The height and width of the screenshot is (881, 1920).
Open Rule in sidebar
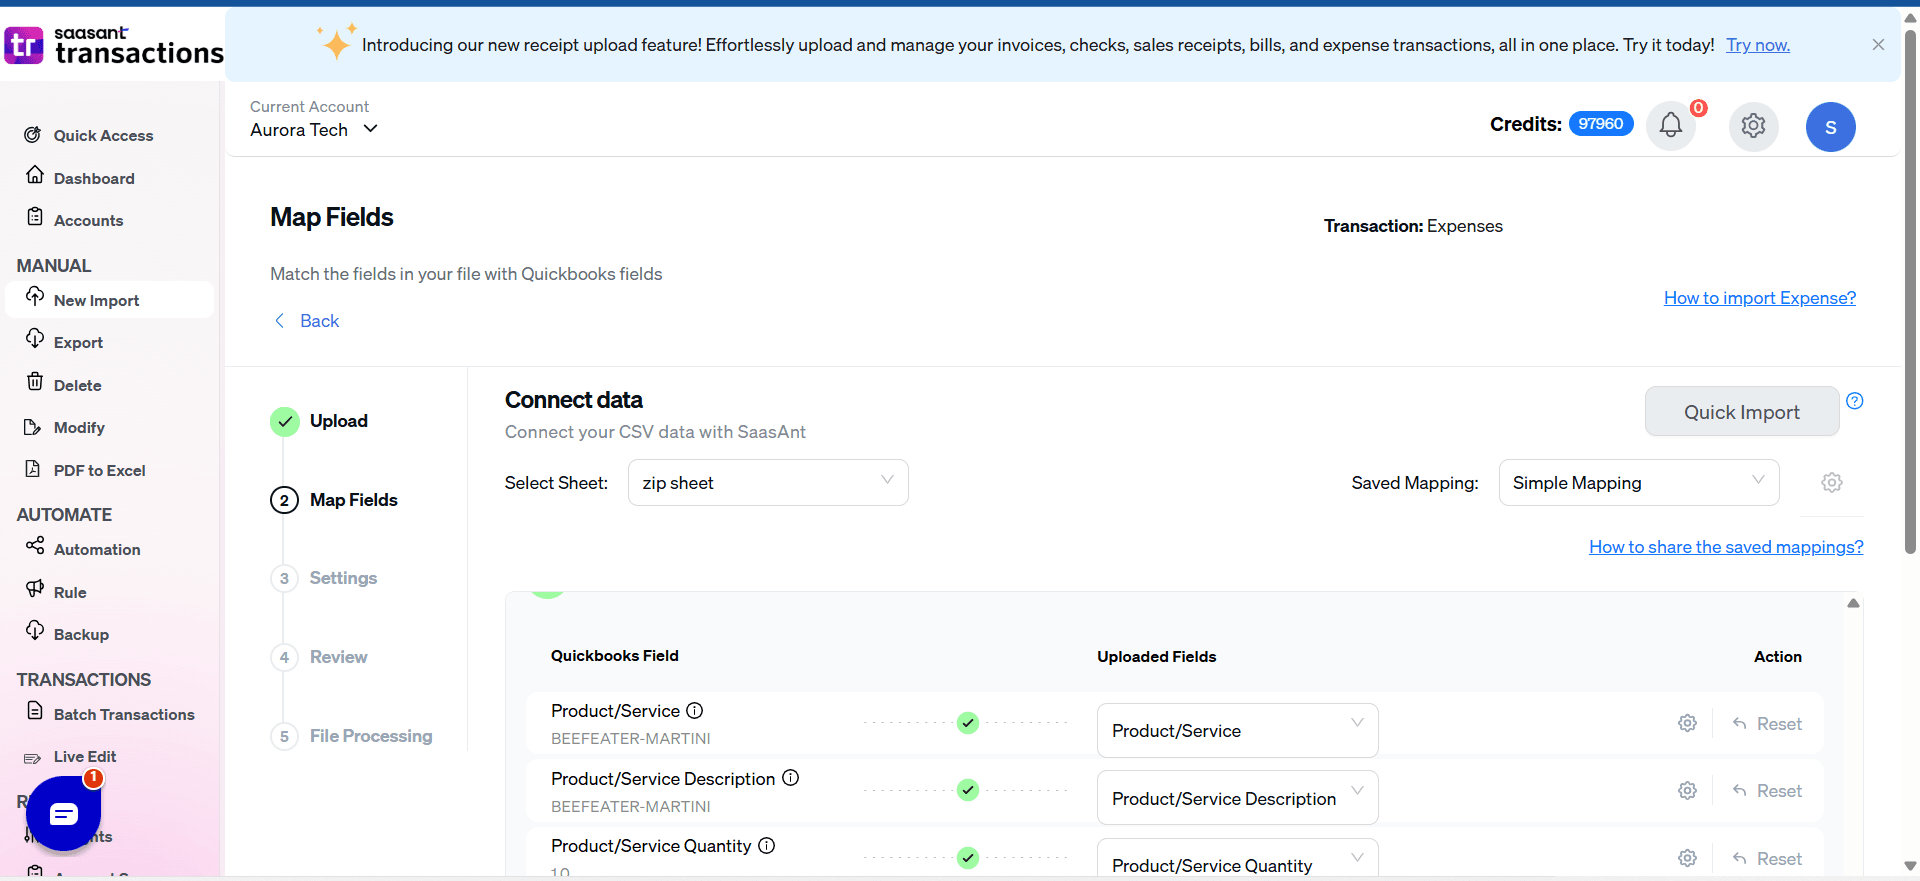(x=70, y=592)
